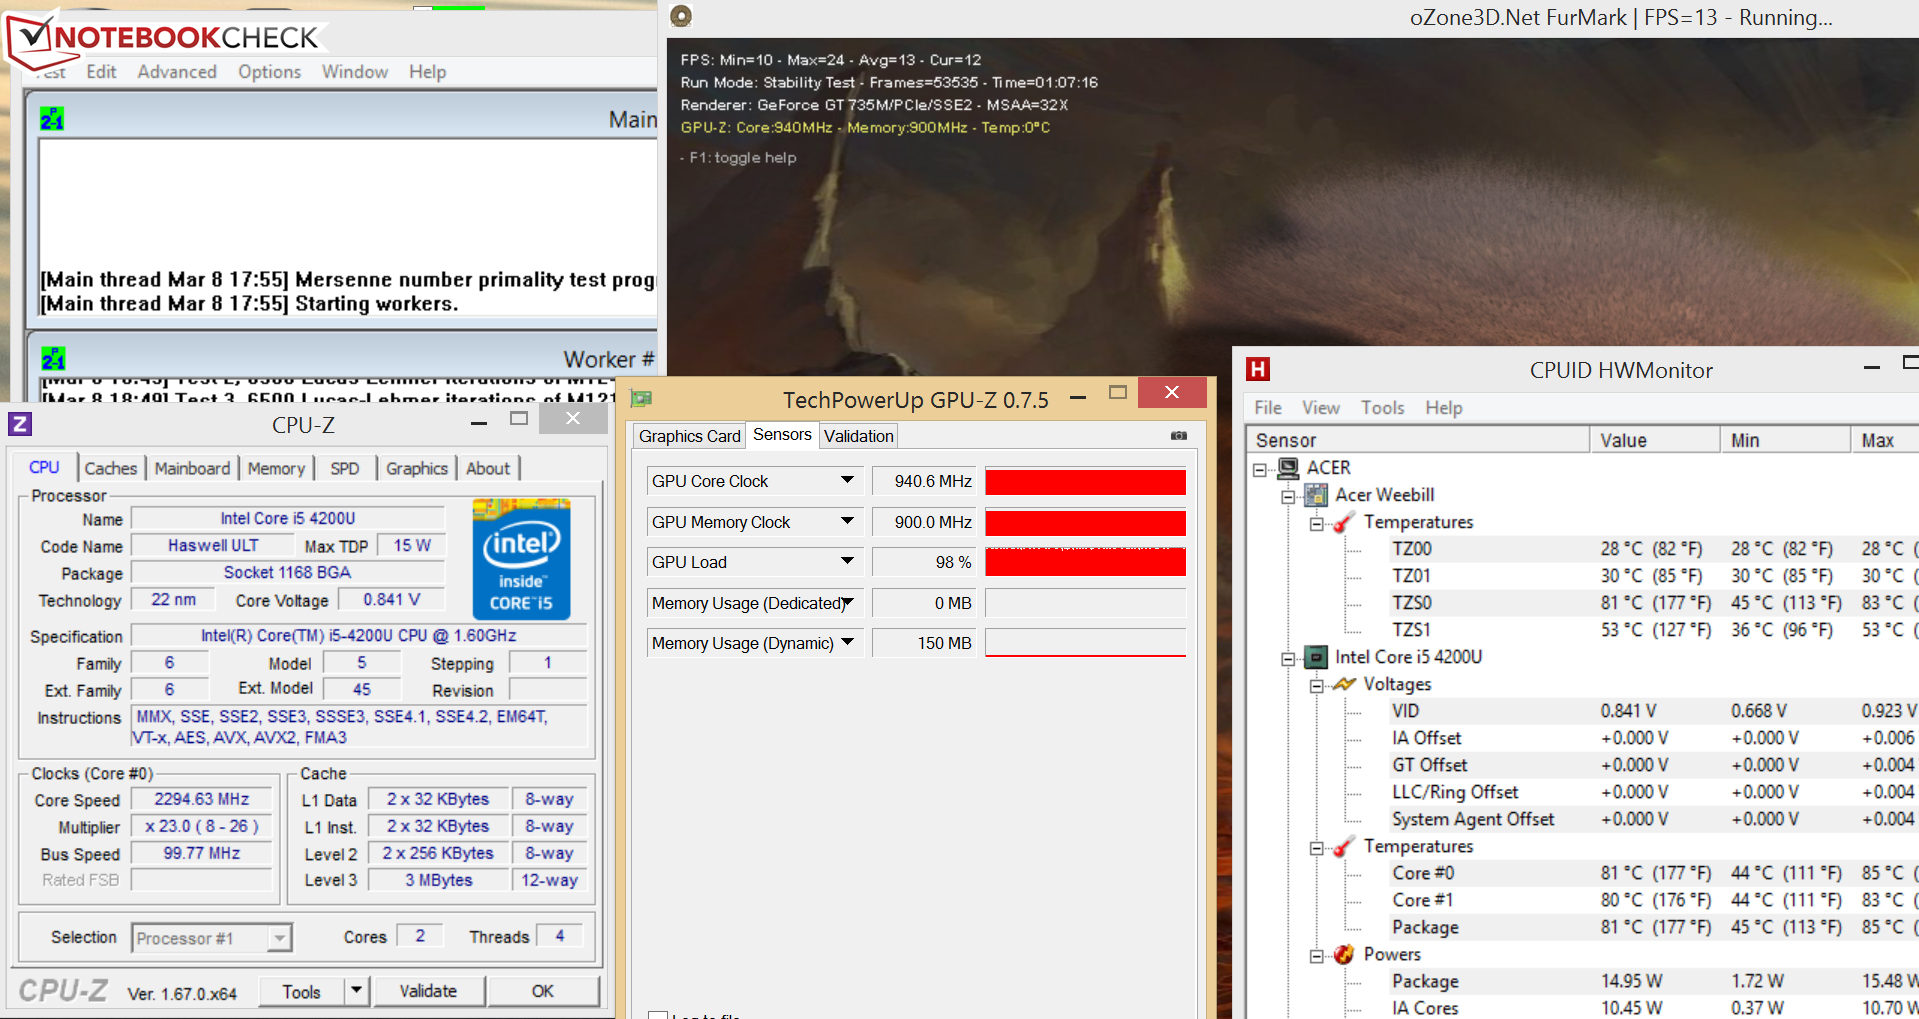Viewport: 1919px width, 1019px height.
Task: Click the Powers flame icon
Action: (1344, 954)
